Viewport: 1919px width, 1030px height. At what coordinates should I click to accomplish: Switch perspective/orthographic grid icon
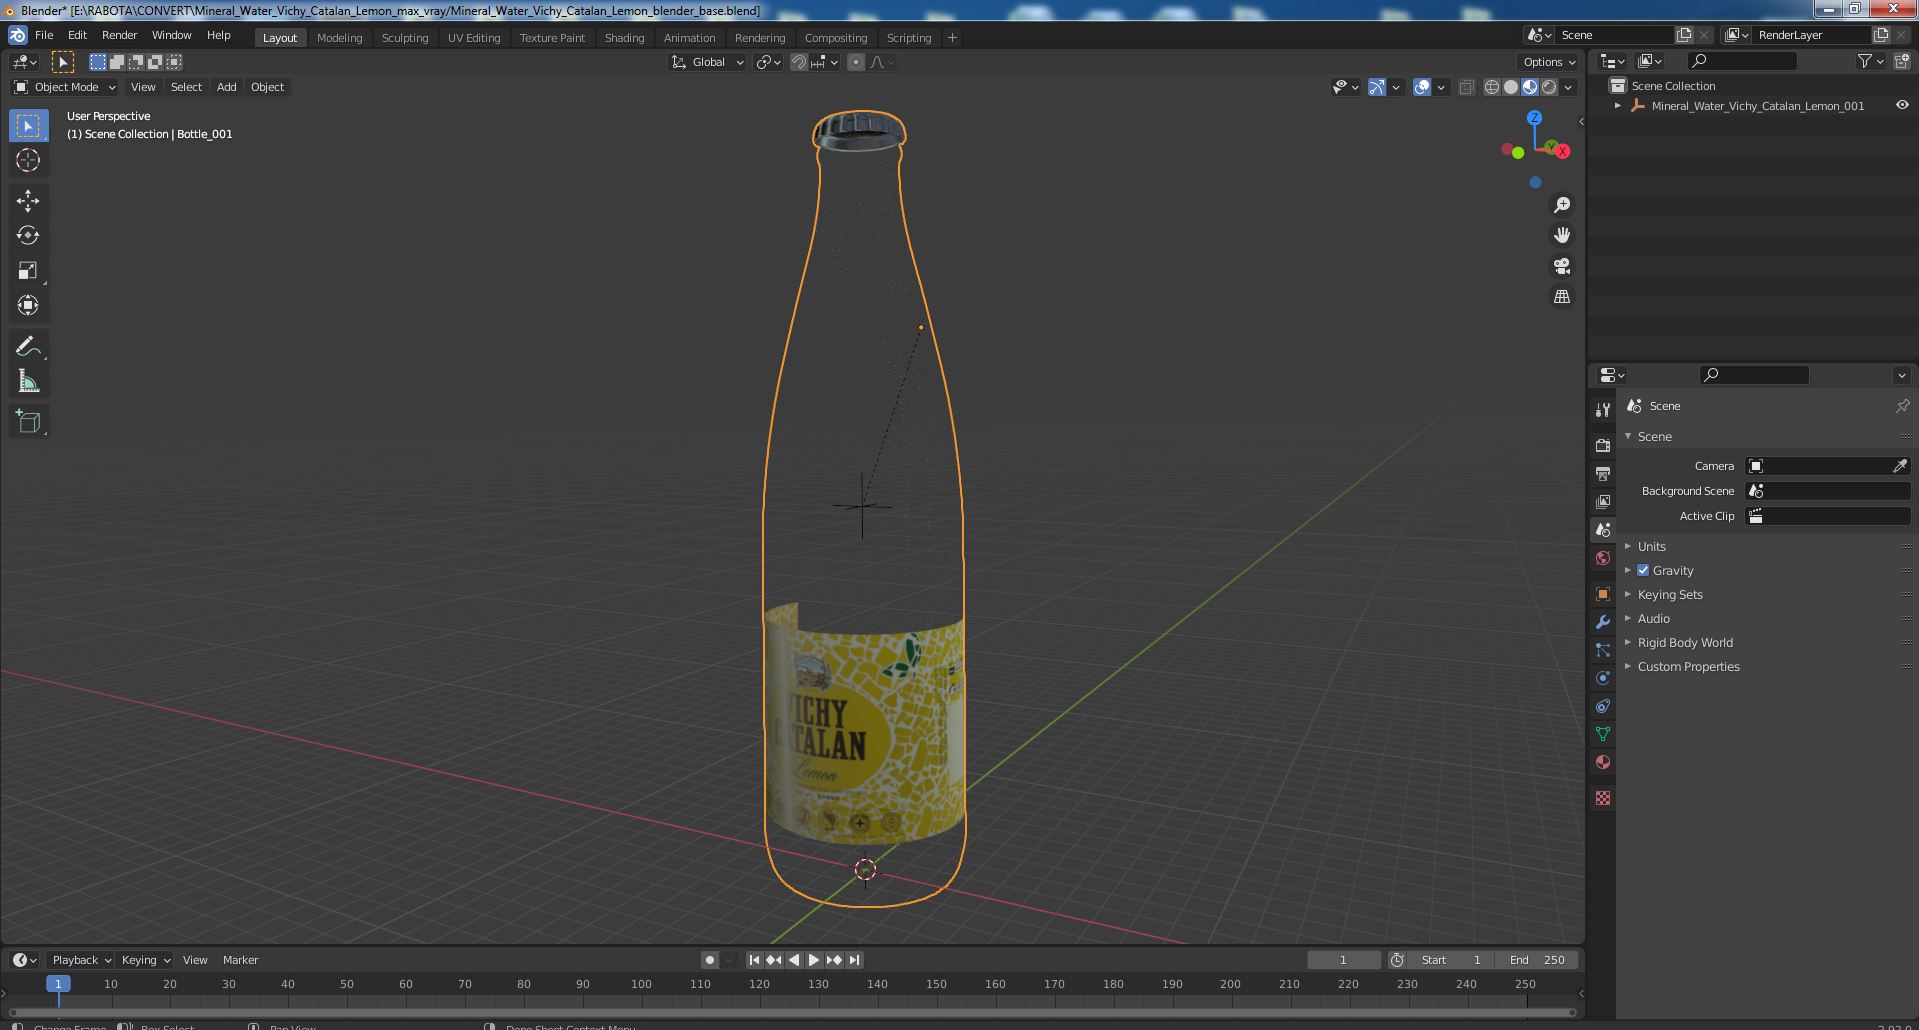[x=1562, y=297]
